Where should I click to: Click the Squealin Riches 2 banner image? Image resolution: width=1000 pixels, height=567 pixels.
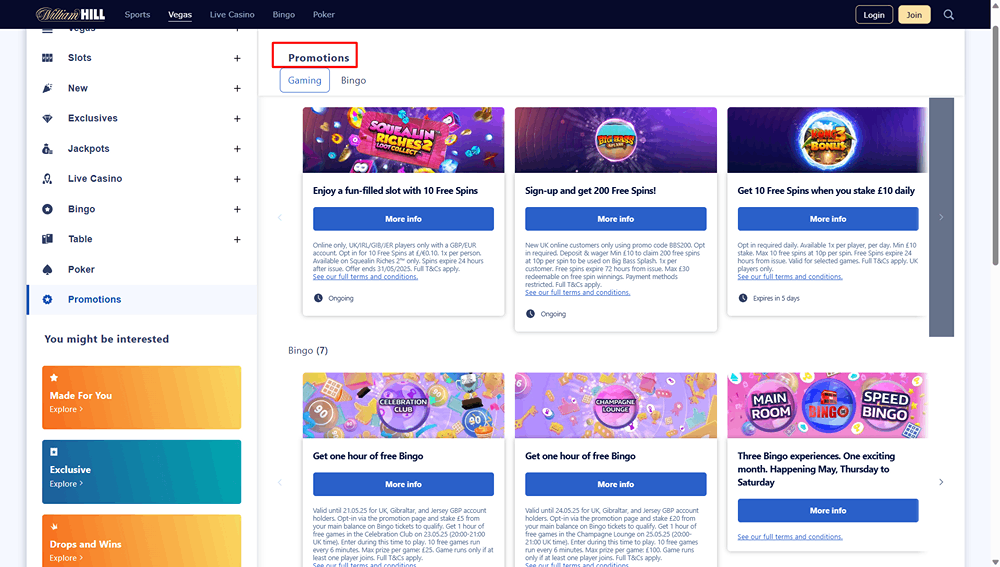click(403, 140)
